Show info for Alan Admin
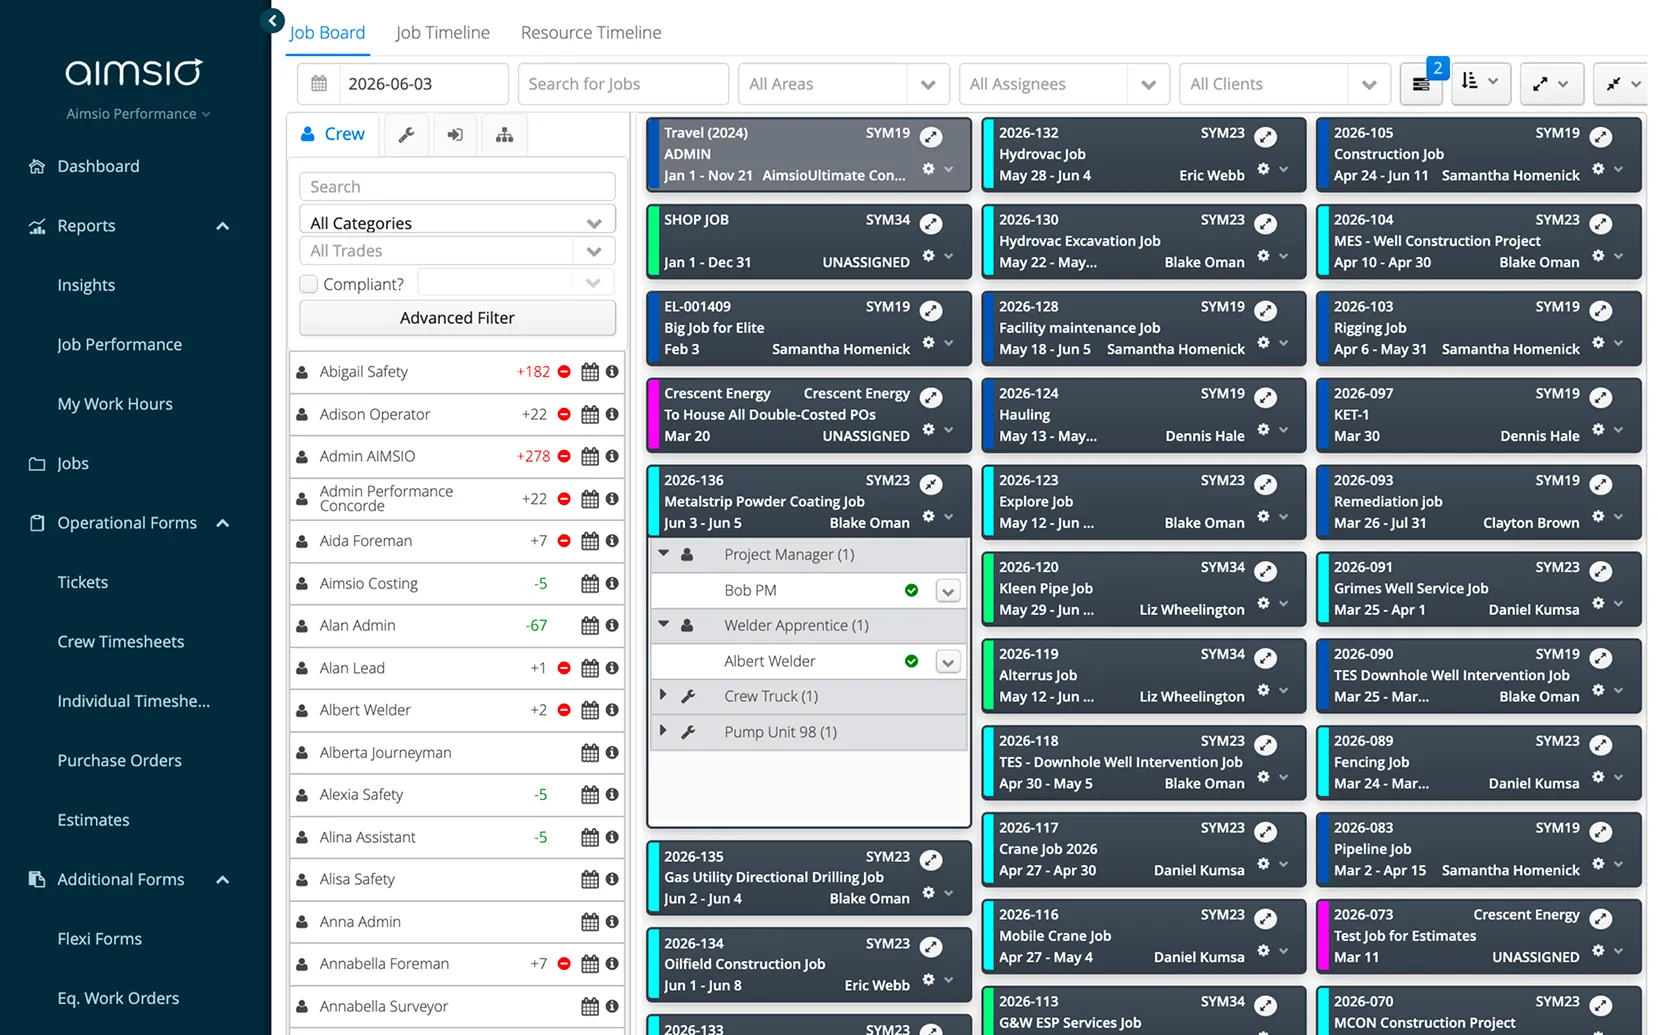This screenshot has width=1658, height=1035. click(612, 625)
